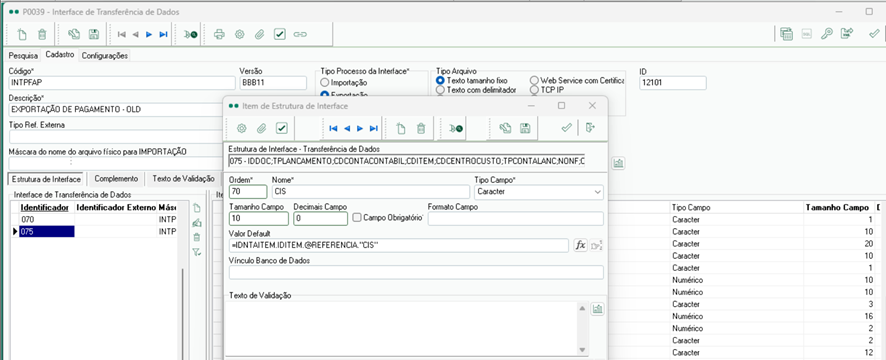Click the new record icon in main toolbar

coord(23,34)
